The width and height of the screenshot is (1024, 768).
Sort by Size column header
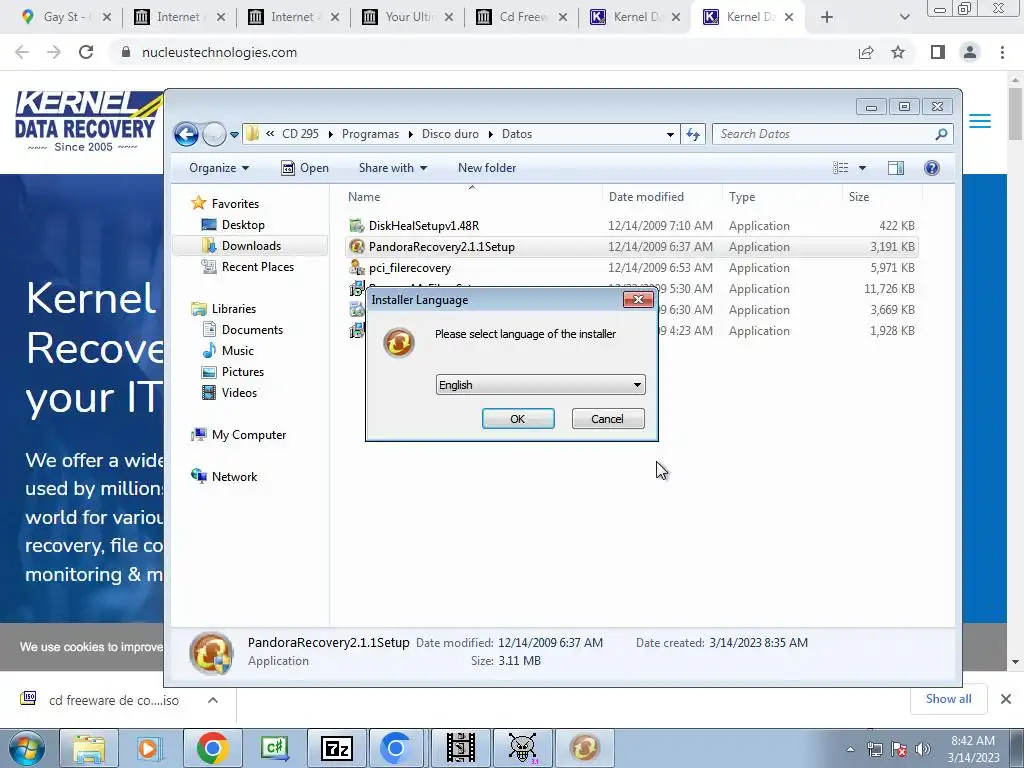859,197
